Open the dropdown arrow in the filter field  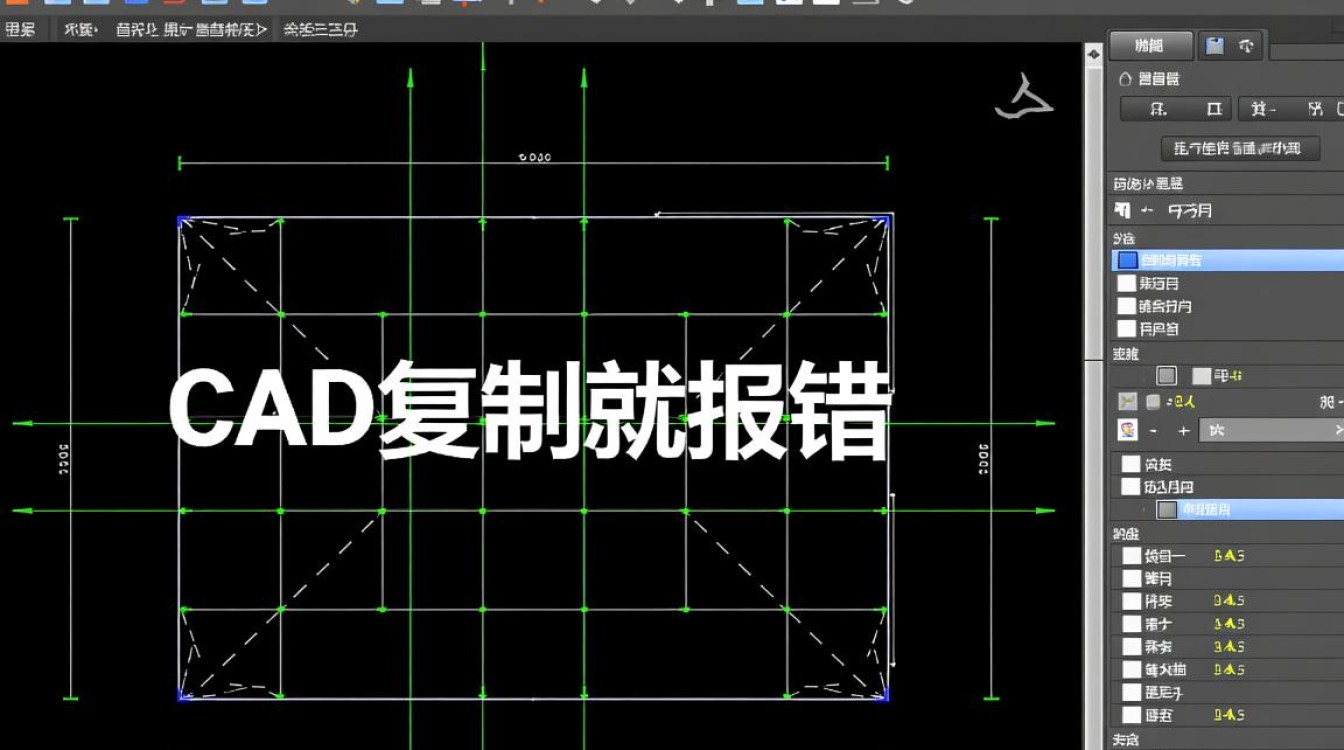1338,430
